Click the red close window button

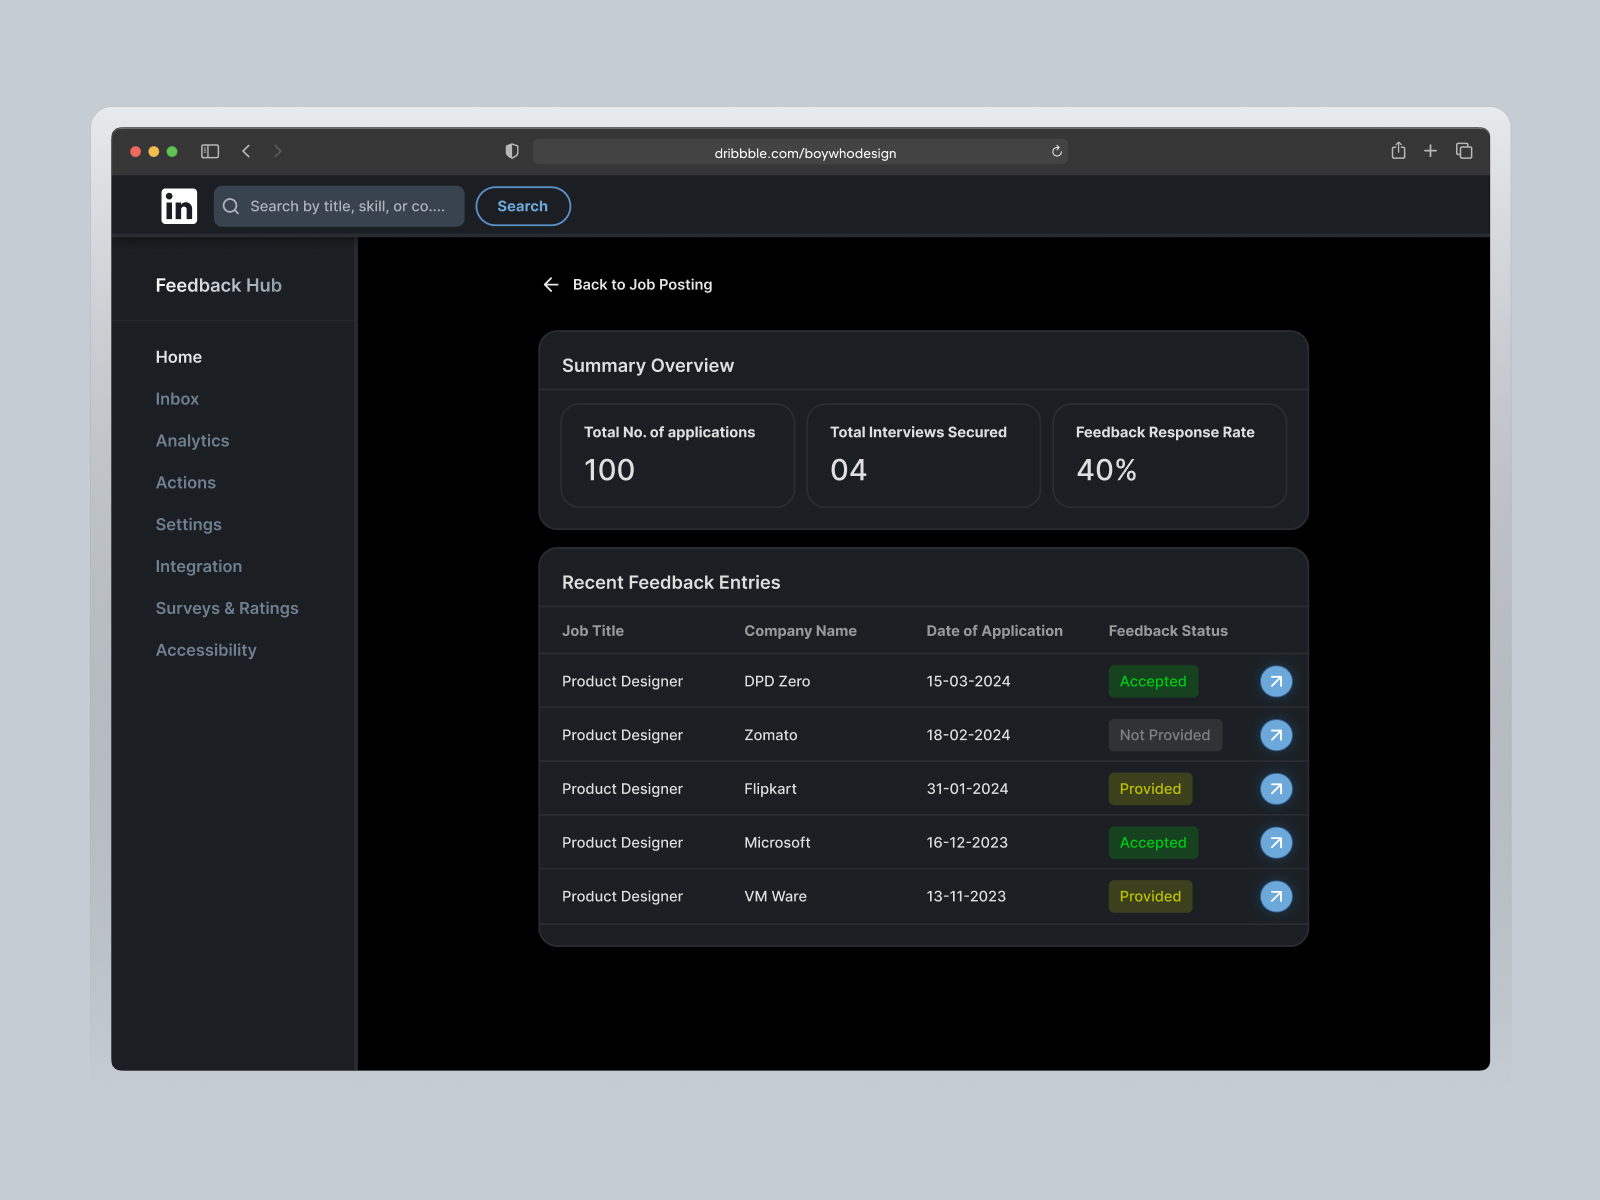pos(136,152)
